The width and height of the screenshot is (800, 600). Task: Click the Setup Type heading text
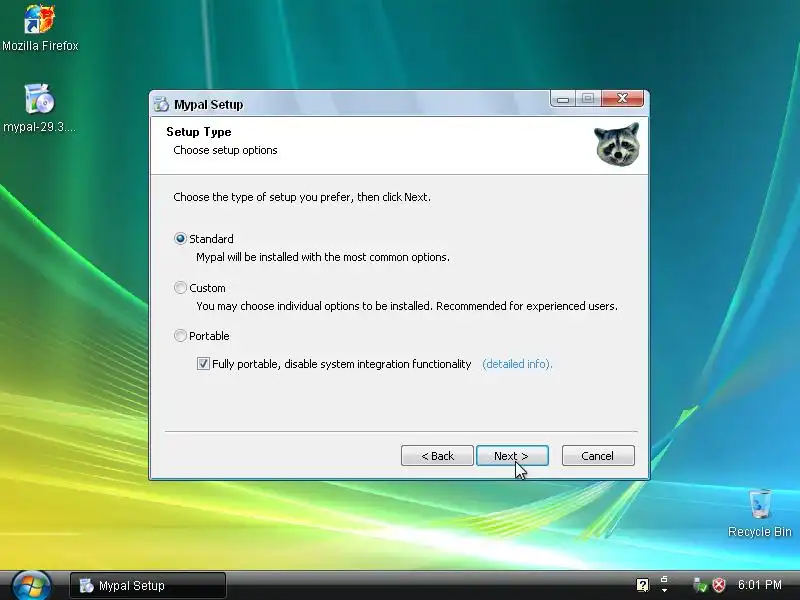pyautogui.click(x=198, y=132)
